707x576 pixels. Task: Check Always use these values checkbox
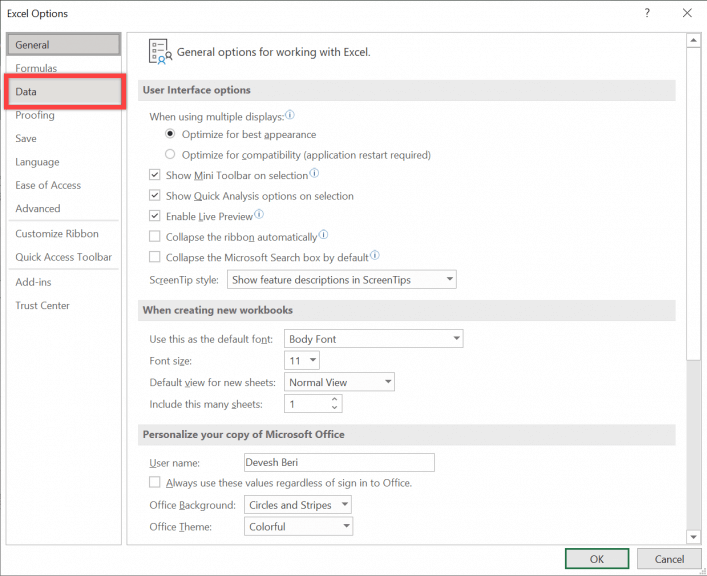pyautogui.click(x=155, y=482)
